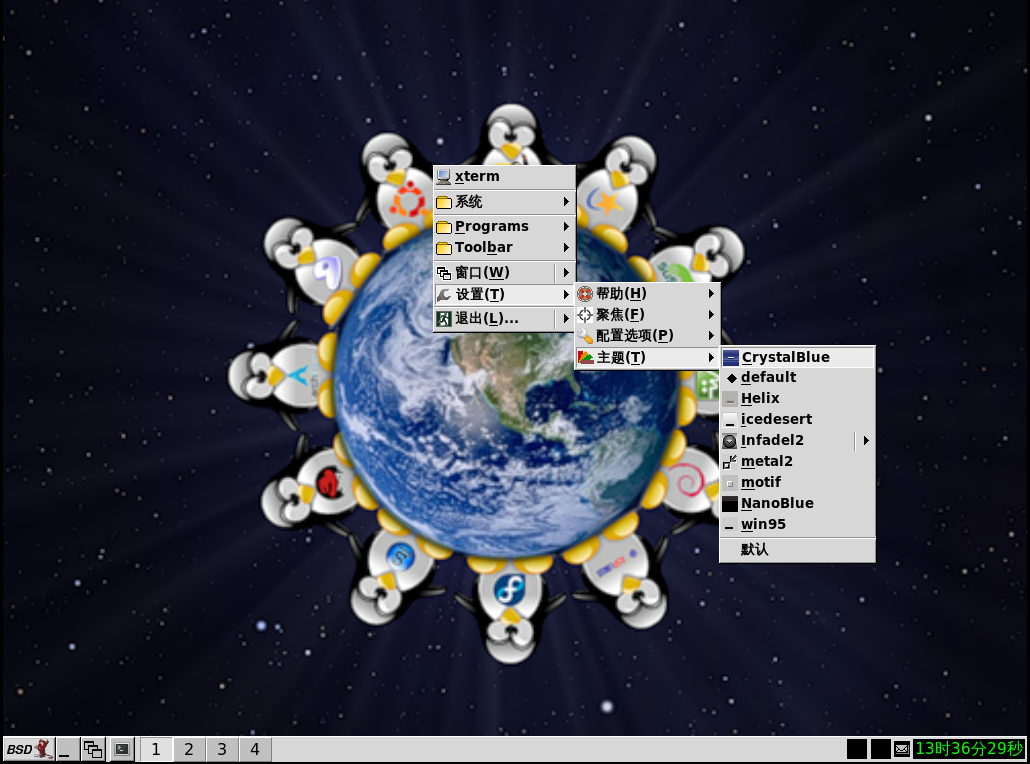Choose 默认 at bottom of theme list

click(x=798, y=550)
